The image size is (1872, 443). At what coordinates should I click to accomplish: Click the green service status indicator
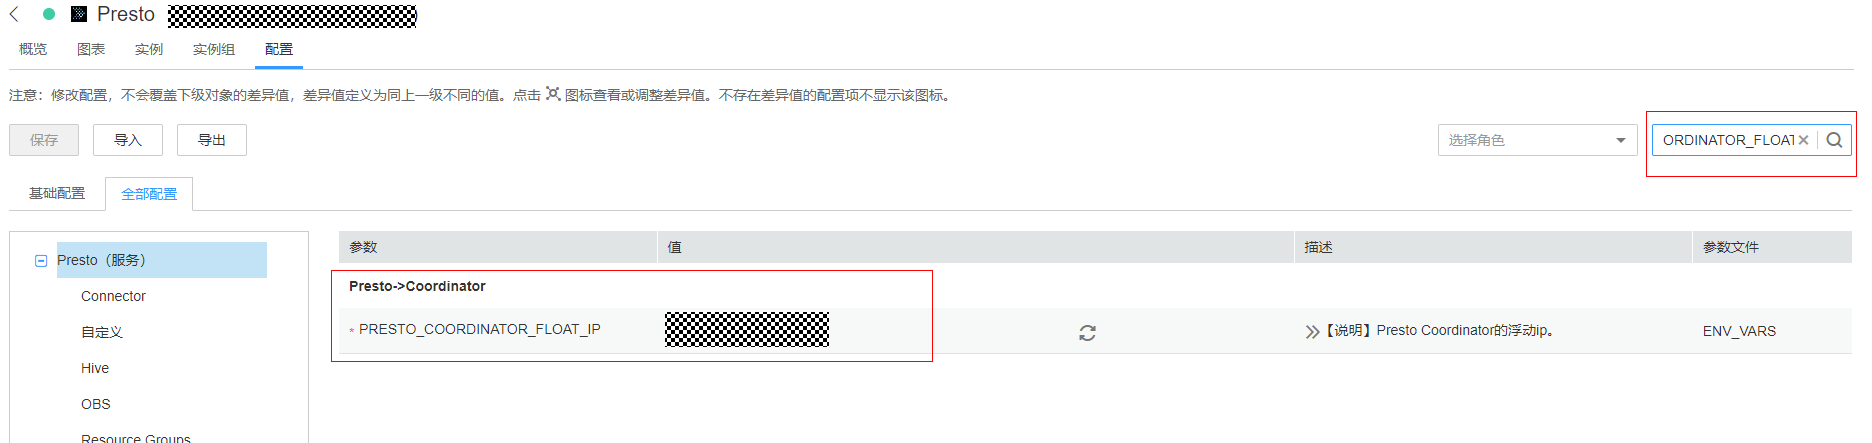pos(49,14)
